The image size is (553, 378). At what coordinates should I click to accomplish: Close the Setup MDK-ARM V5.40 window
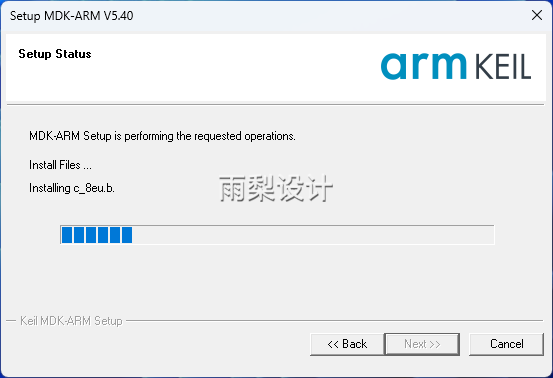pyautogui.click(x=536, y=15)
